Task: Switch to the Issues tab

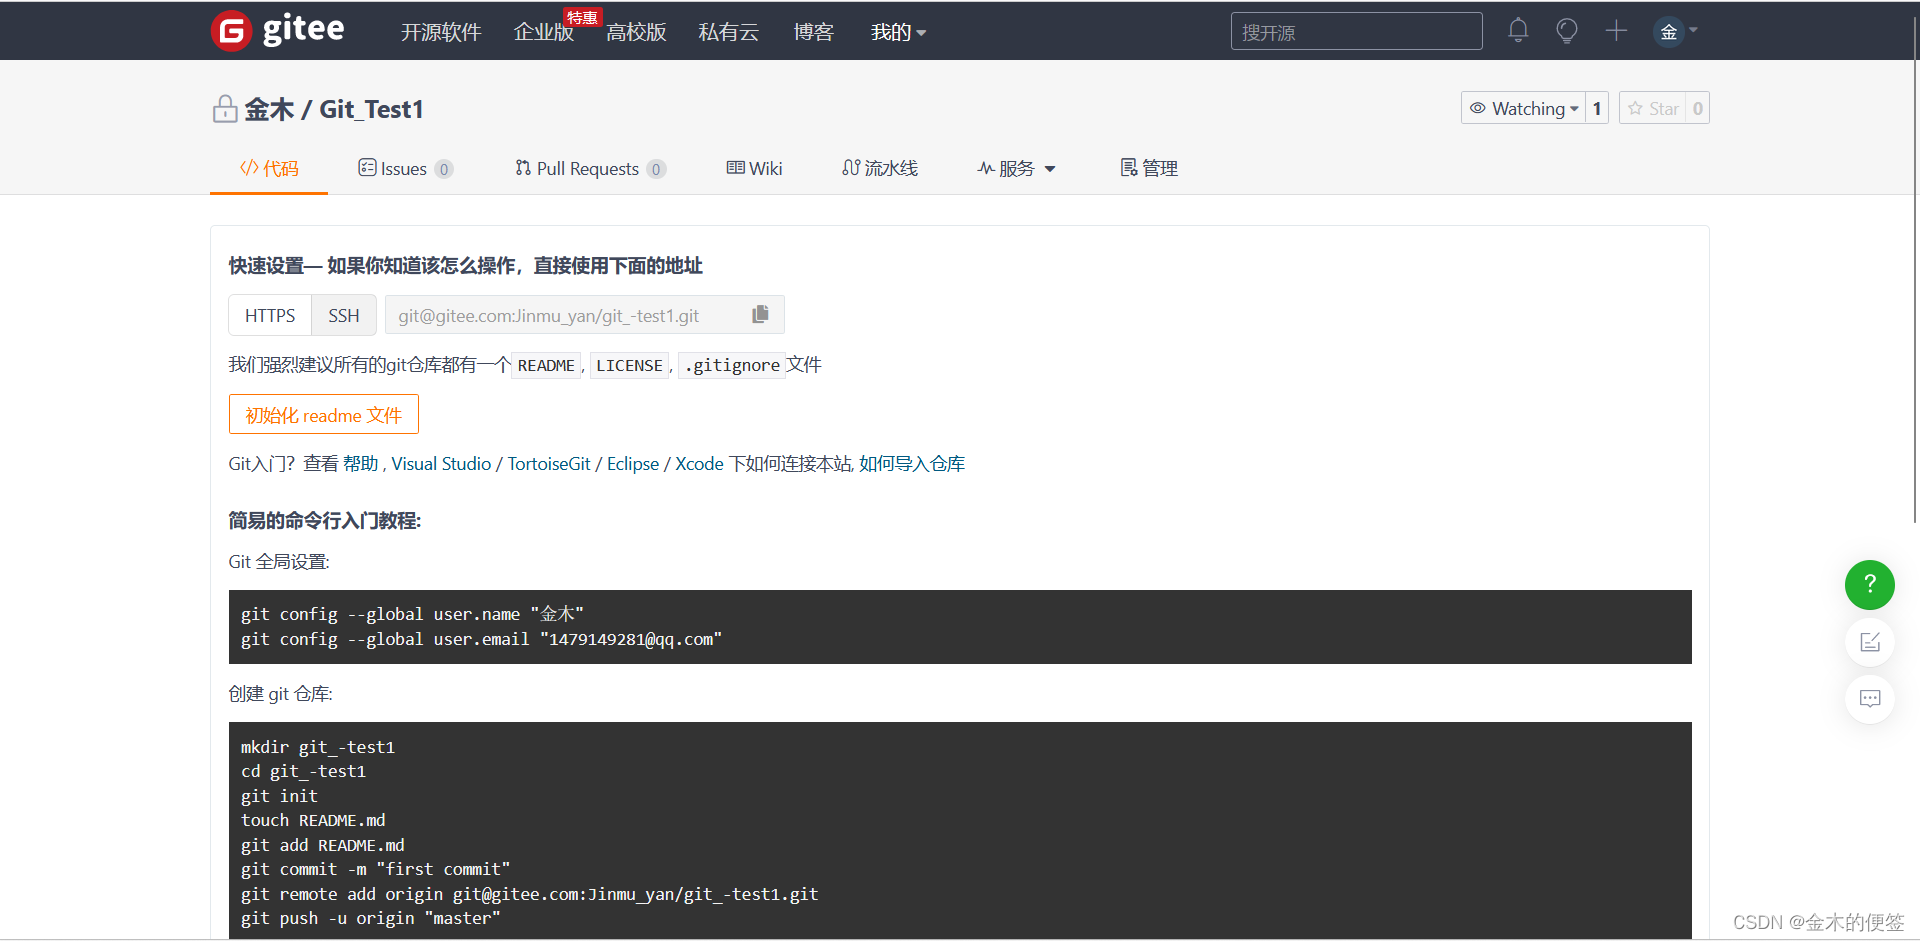Action: tap(405, 168)
